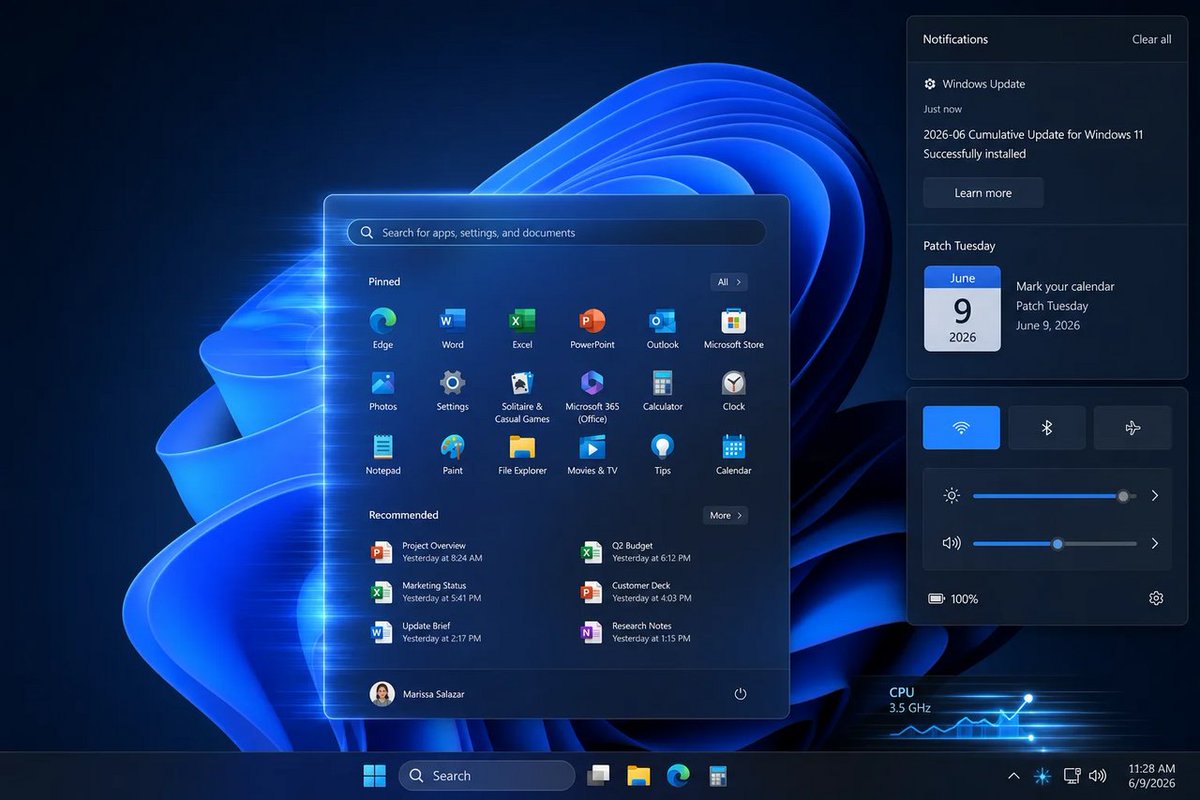Open the clock and date on taskbar
The width and height of the screenshot is (1200, 800).
[x=1151, y=775]
